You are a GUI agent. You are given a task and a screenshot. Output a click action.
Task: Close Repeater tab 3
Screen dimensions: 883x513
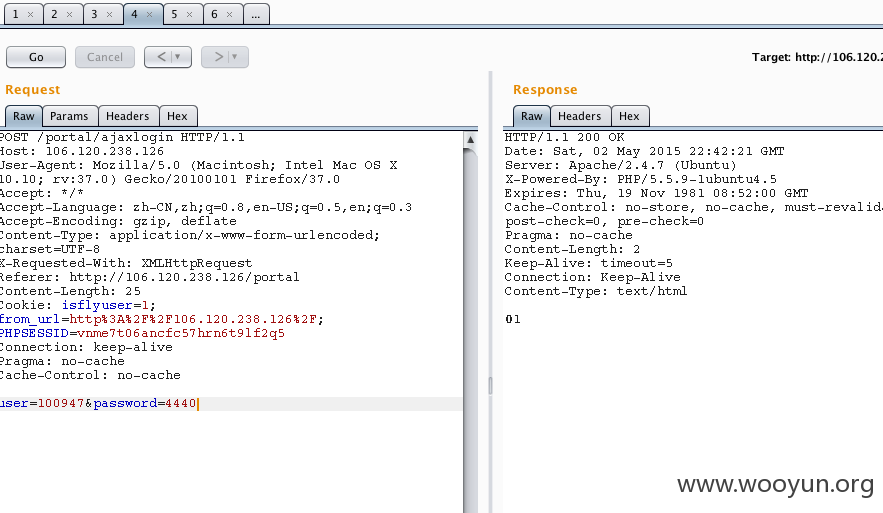(x=109, y=15)
